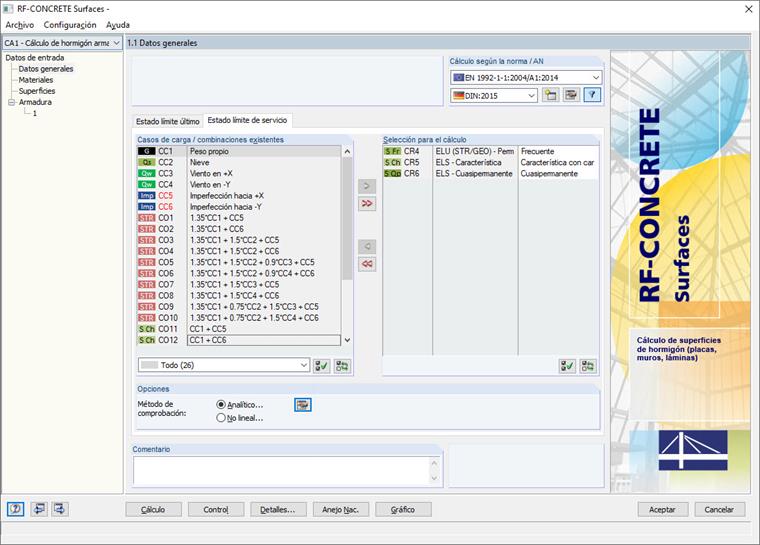Select row CO1 1.35*CC1 + CC5
The width and height of the screenshot is (760, 545).
(239, 218)
